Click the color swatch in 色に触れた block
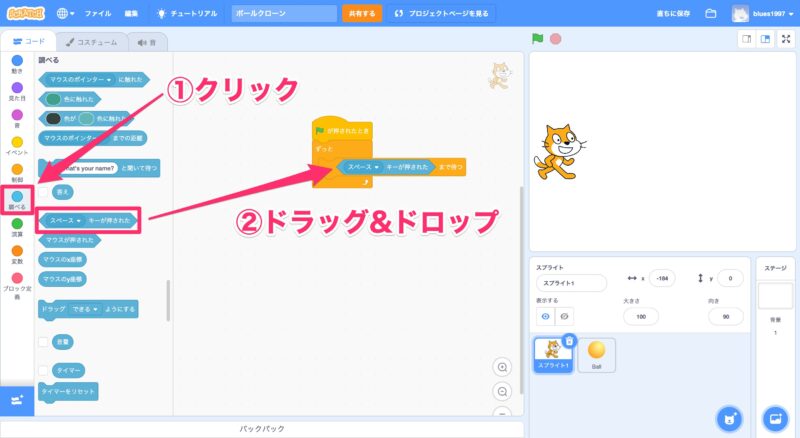 [x=54, y=99]
